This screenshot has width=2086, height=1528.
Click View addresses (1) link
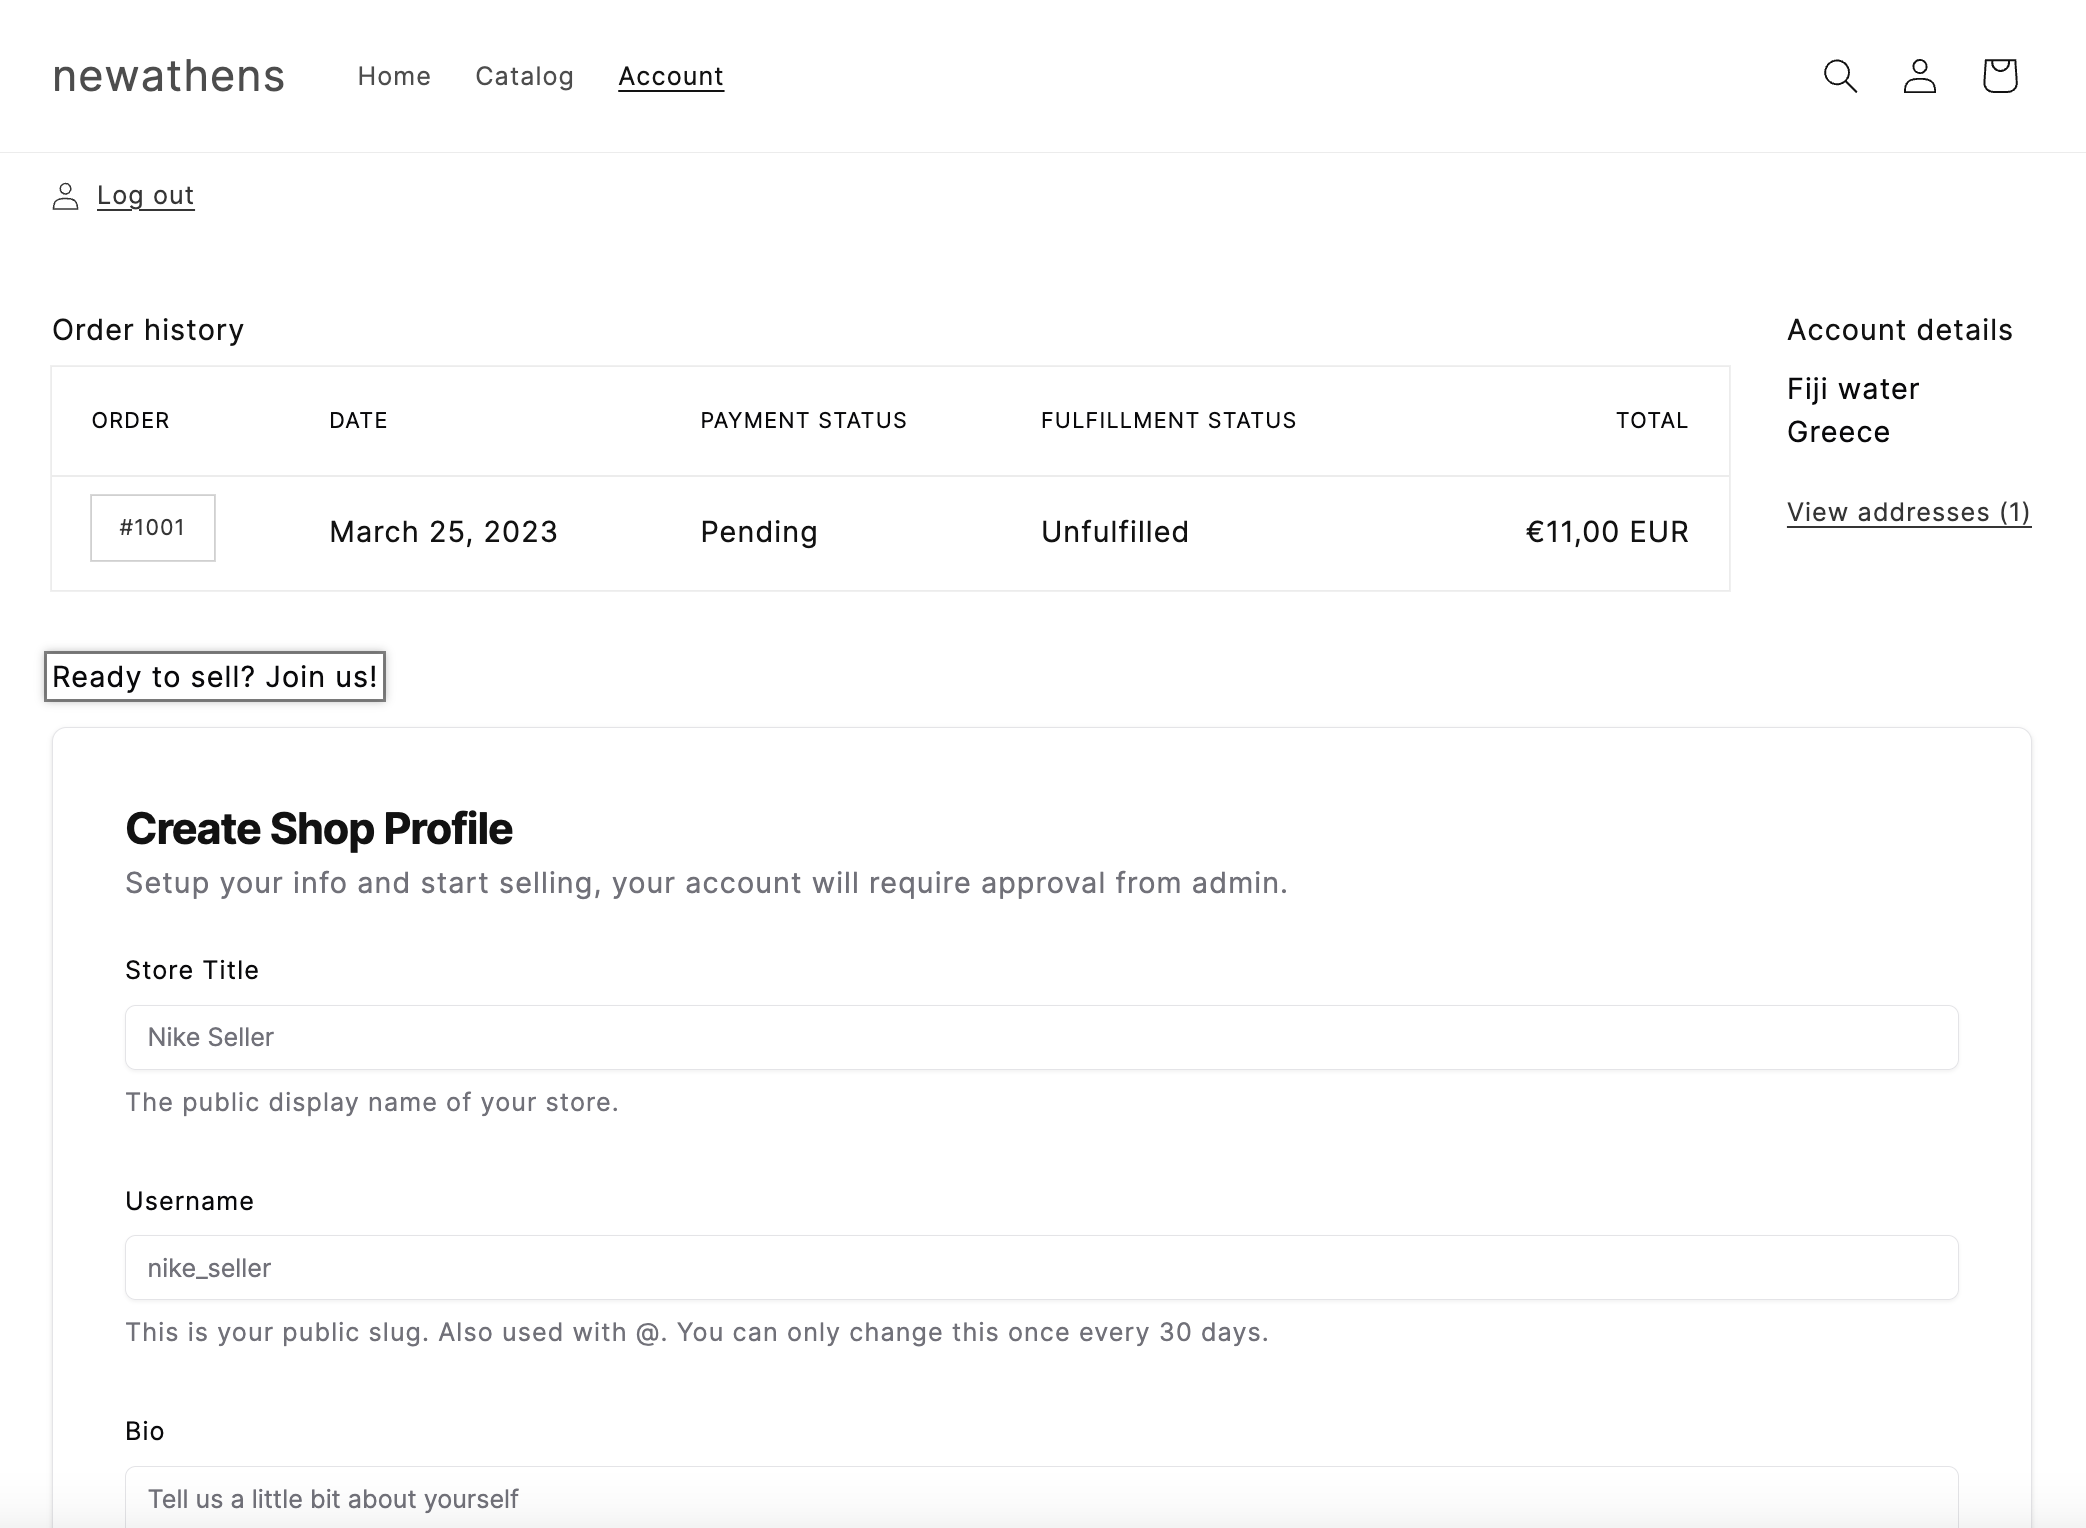1908,512
